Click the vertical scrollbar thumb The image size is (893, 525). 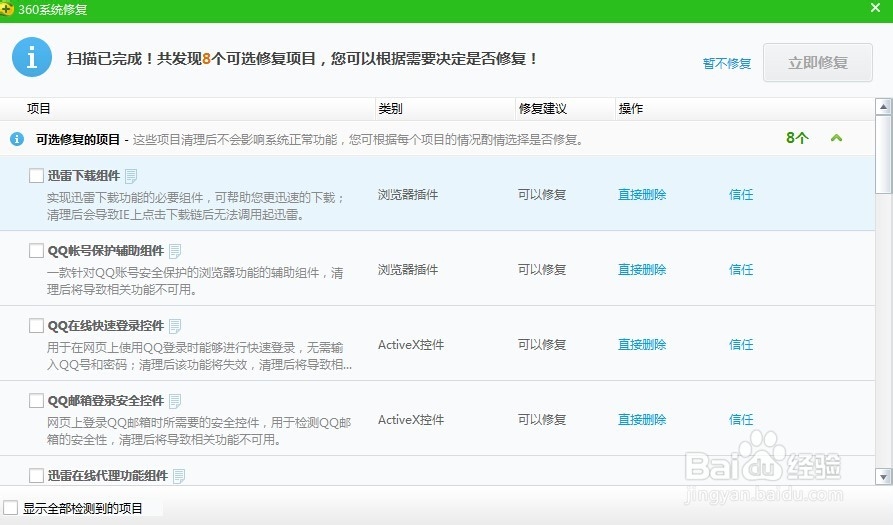[883, 154]
